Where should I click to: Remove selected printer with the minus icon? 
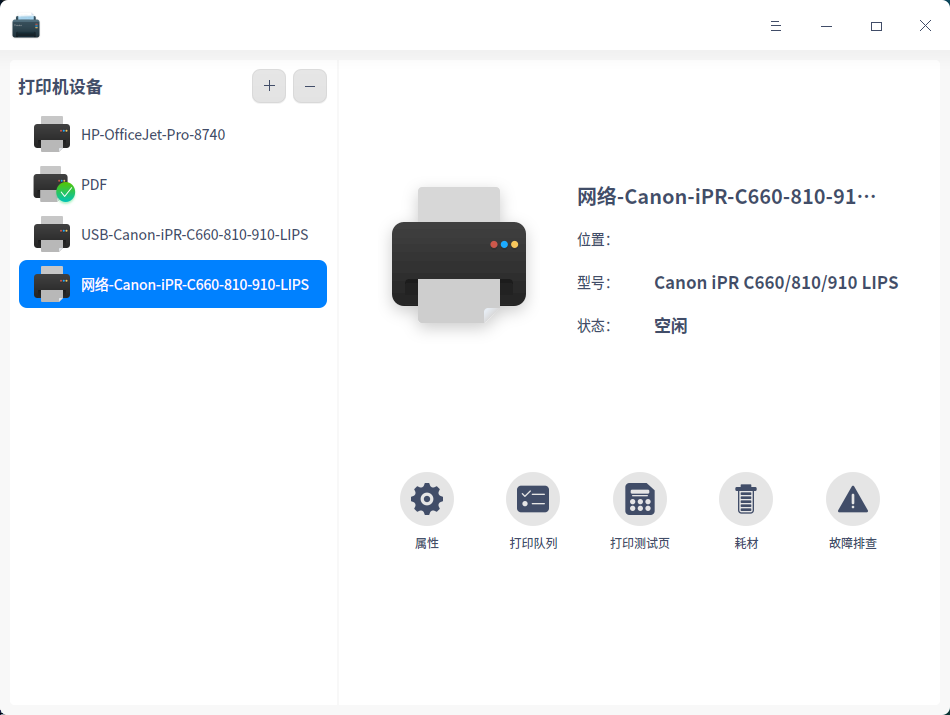pyautogui.click(x=309, y=86)
